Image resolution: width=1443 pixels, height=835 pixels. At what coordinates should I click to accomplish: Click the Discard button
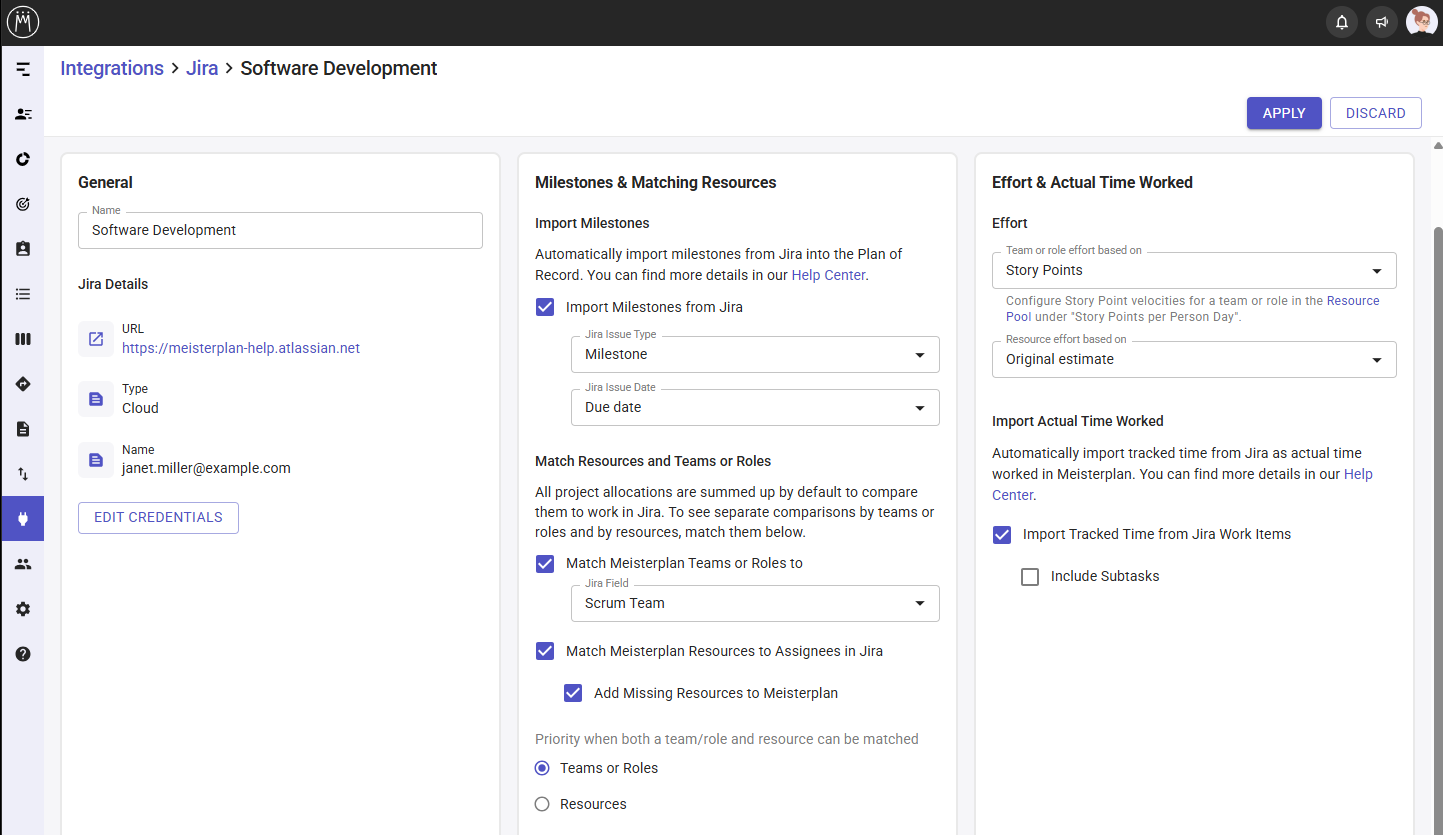[x=1376, y=113]
